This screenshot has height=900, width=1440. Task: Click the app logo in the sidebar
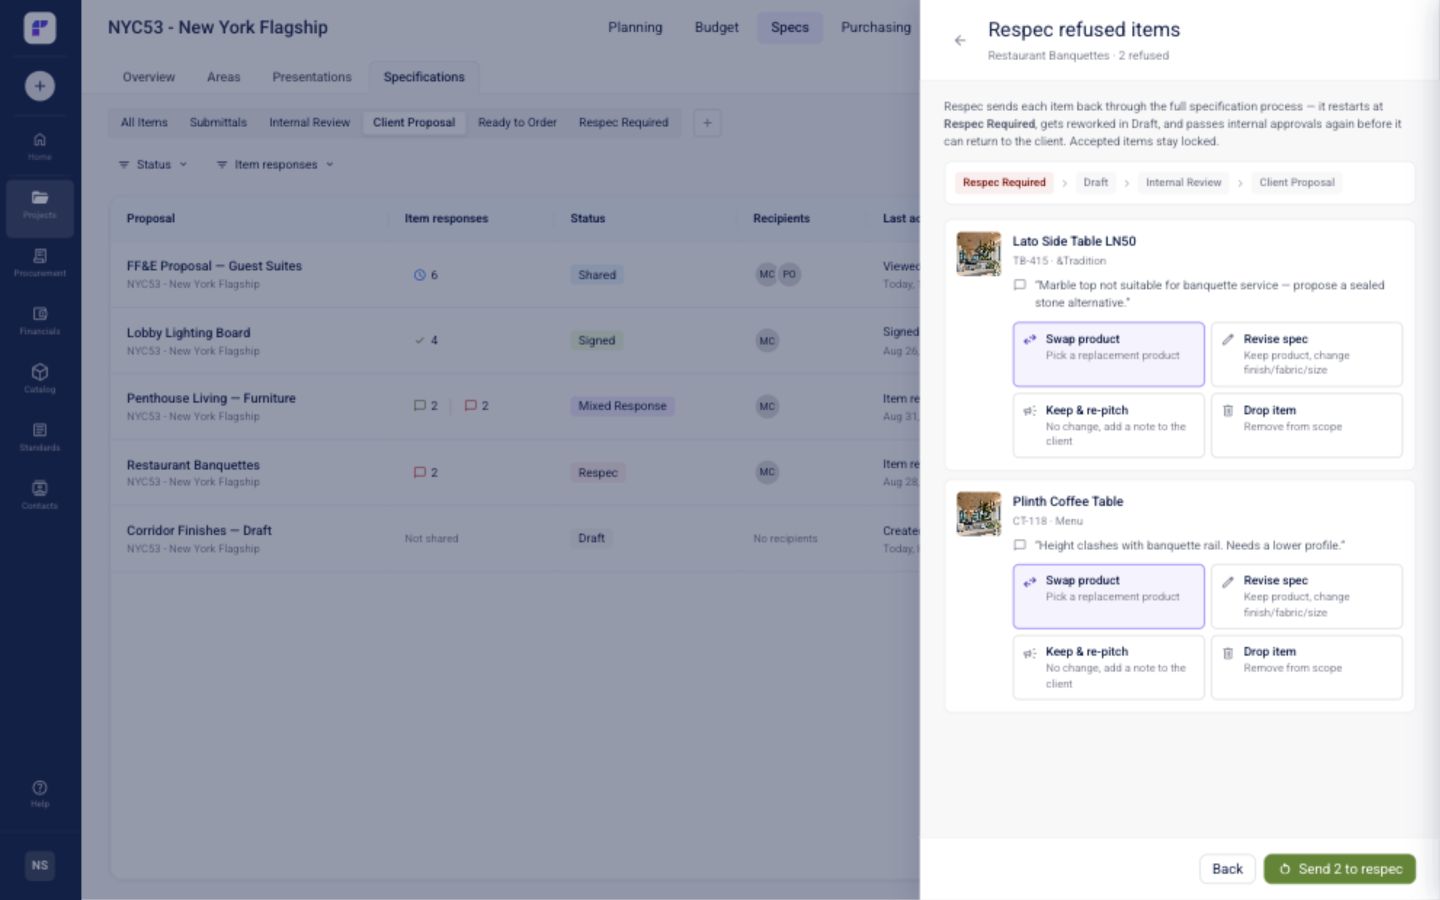(40, 28)
